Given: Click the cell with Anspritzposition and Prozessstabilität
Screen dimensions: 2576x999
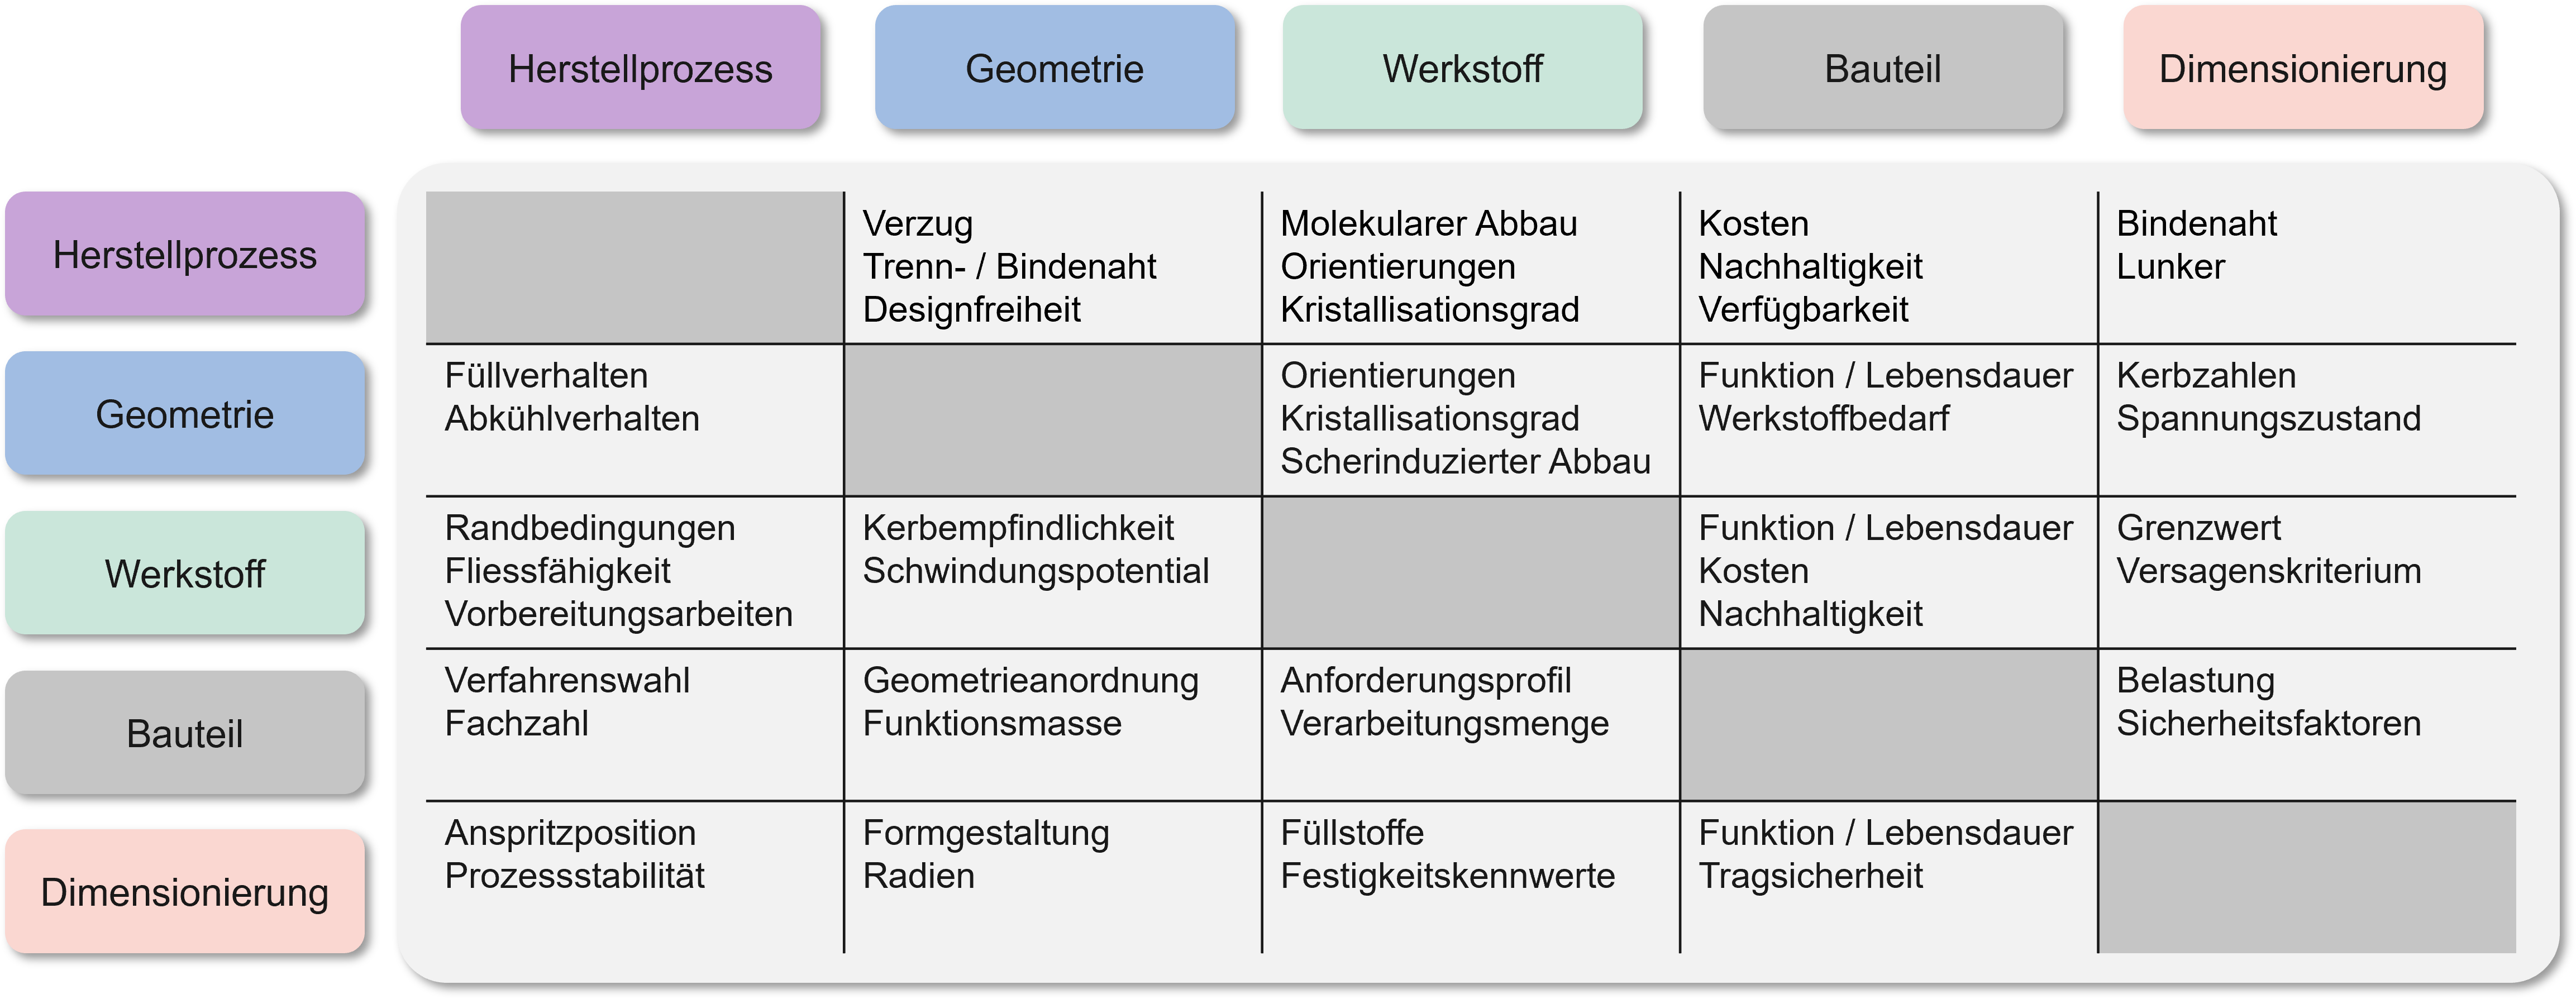Looking at the screenshot, I should pos(635,877).
